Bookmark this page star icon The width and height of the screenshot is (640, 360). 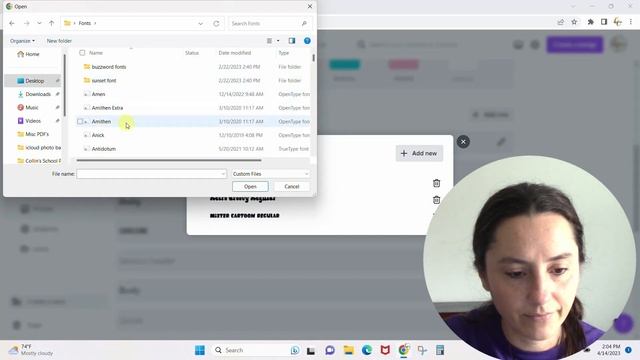(574, 22)
